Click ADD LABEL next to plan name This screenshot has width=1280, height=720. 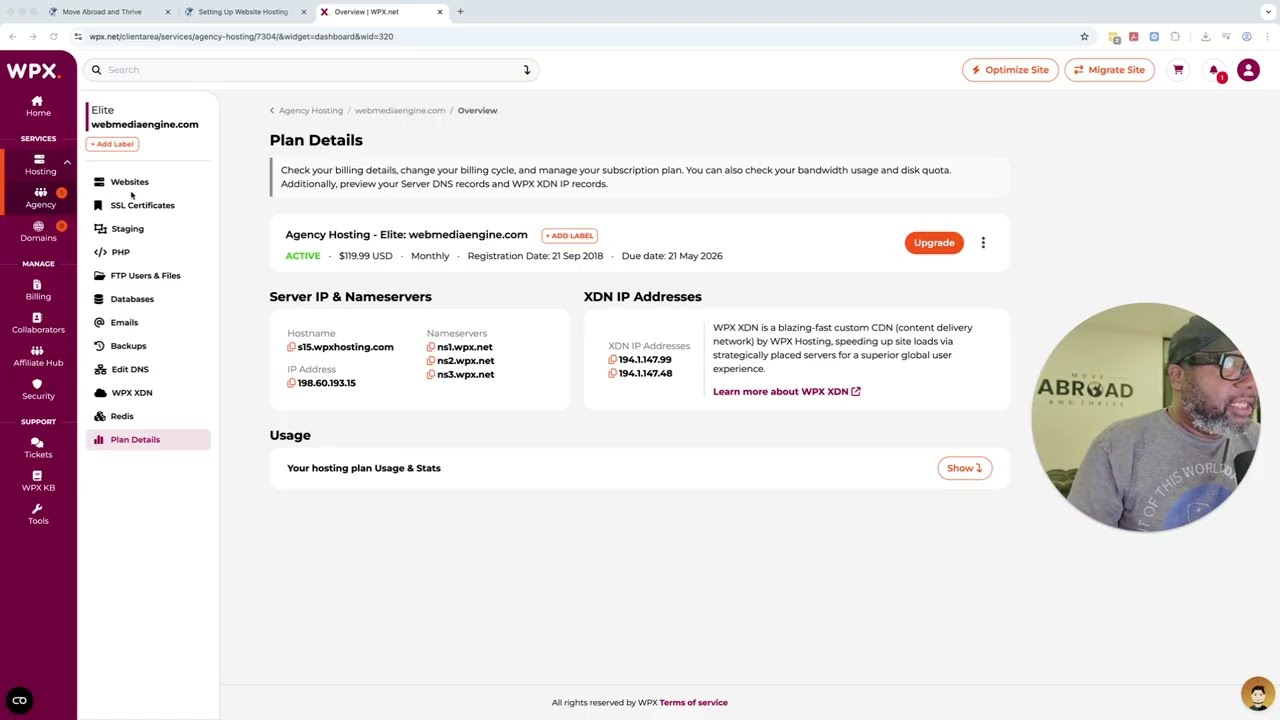point(569,236)
